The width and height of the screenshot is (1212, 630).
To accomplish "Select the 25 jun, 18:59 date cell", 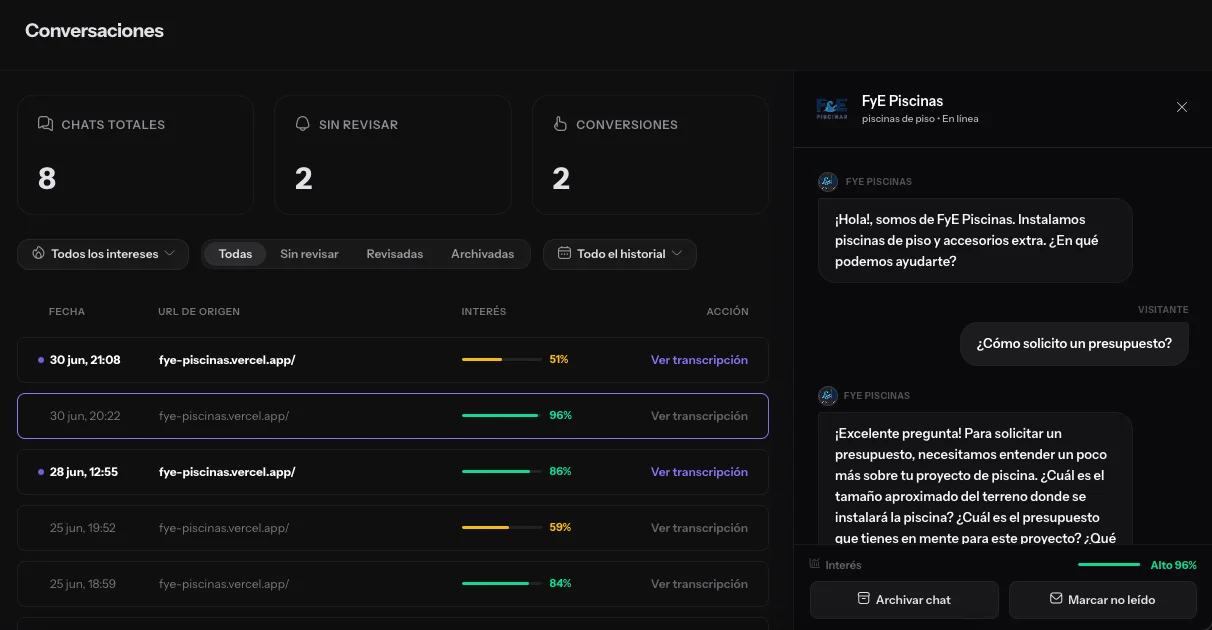I will point(83,584).
